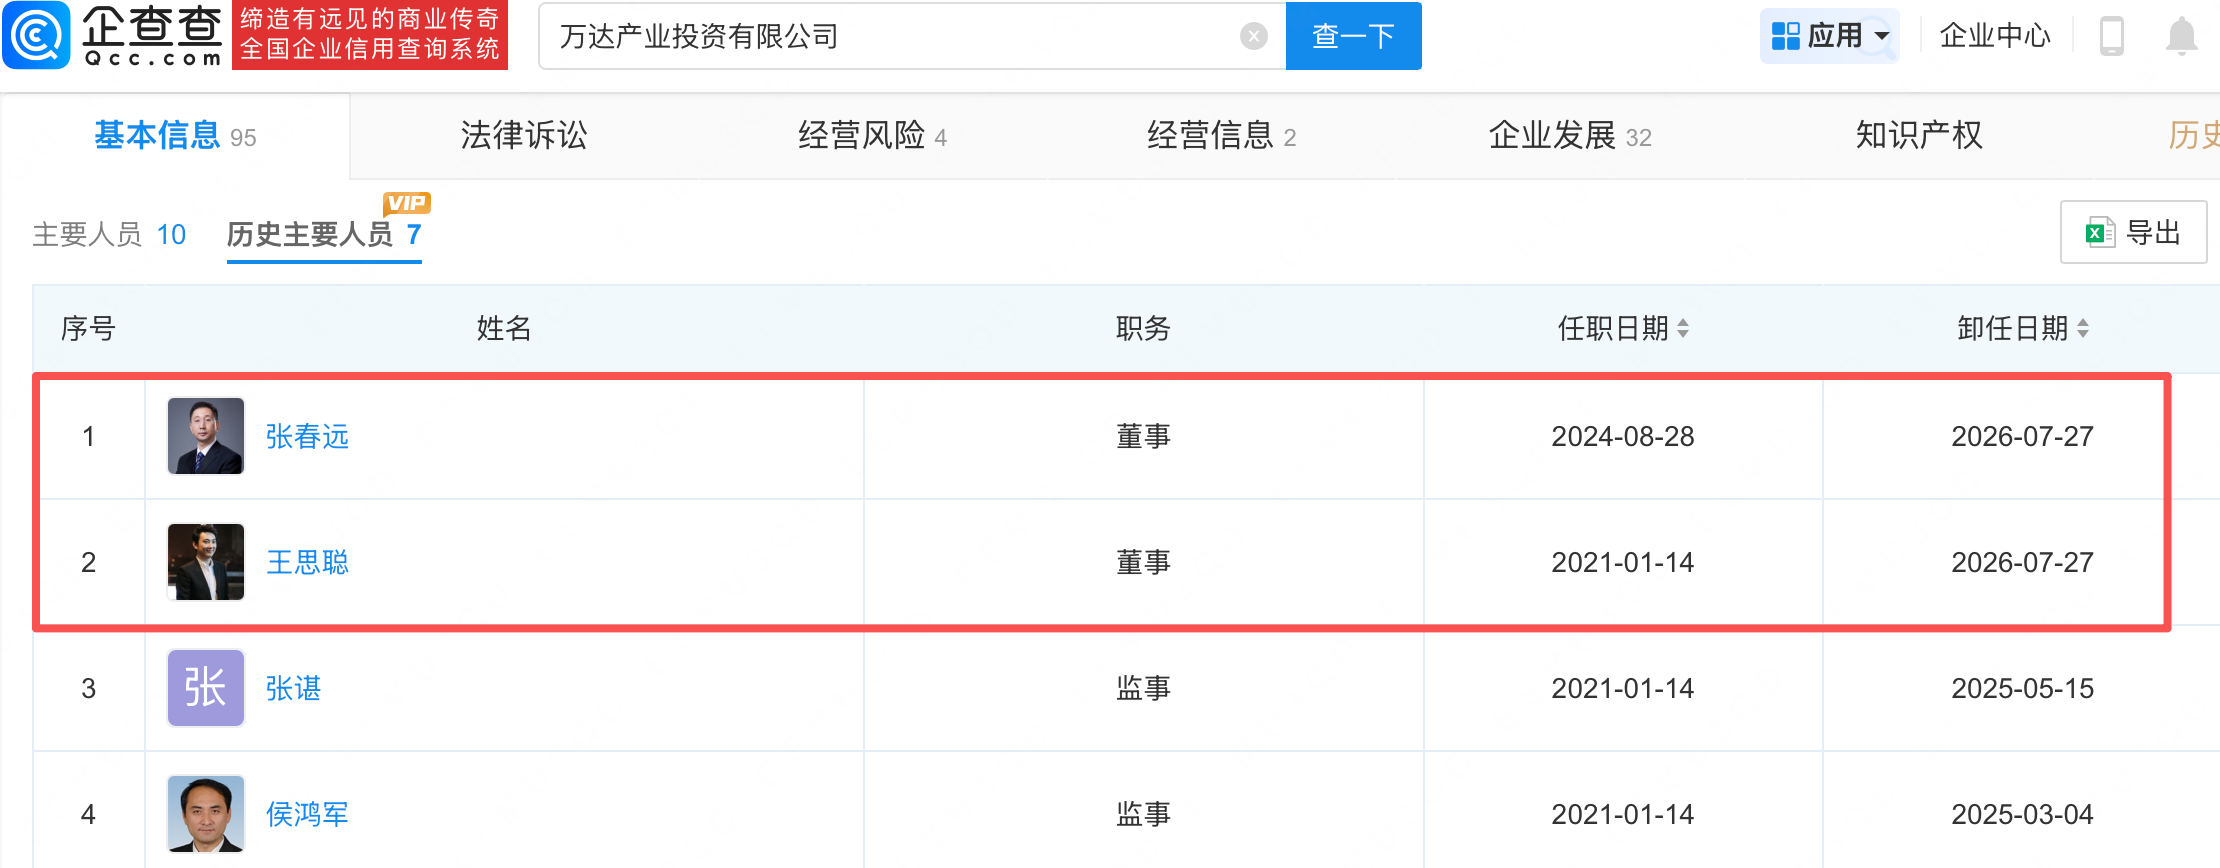
Task: Select 主要人员 sub-tab
Action: point(109,235)
